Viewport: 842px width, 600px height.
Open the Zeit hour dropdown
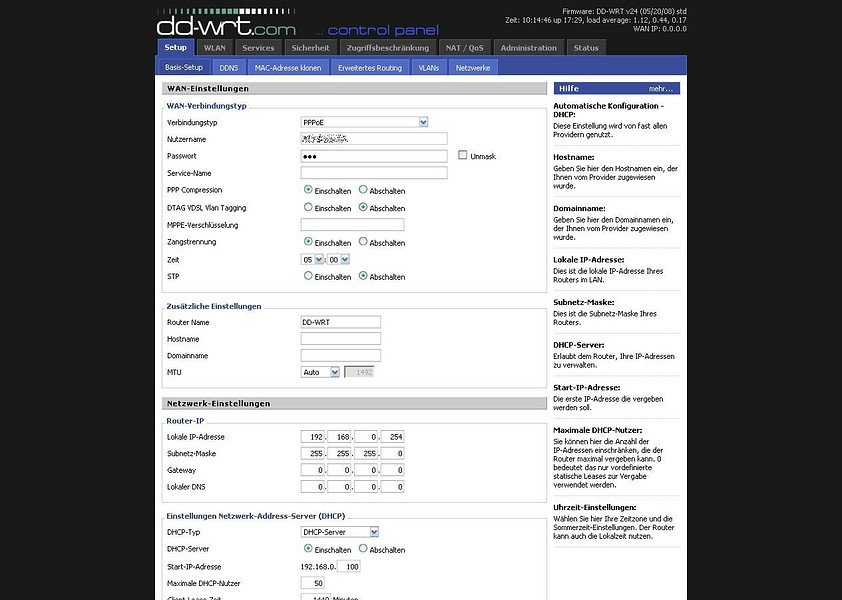312,259
